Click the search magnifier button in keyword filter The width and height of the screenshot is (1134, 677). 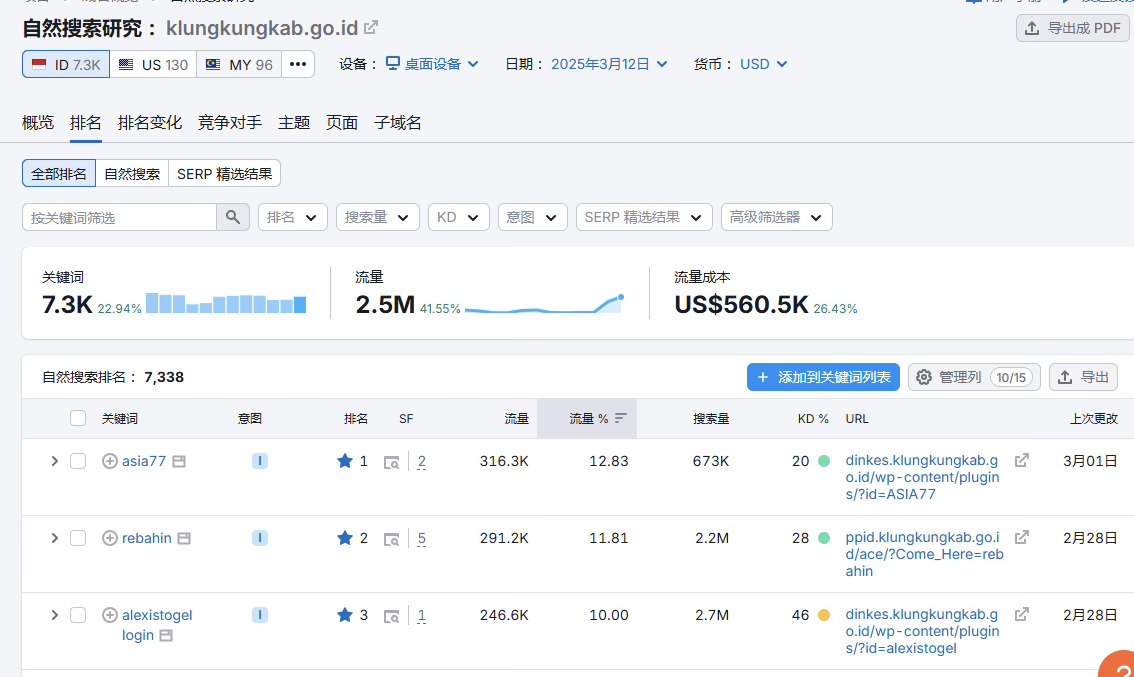233,217
